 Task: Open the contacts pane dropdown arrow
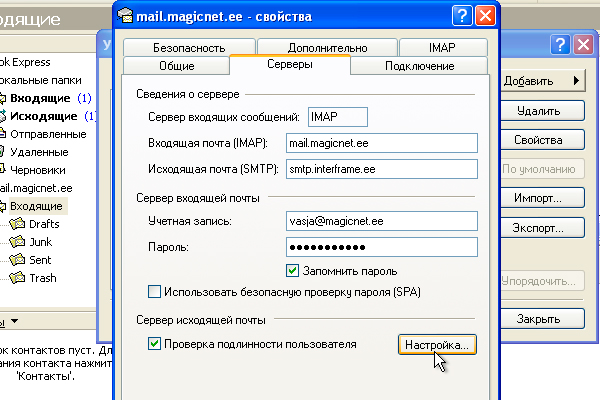15,321
